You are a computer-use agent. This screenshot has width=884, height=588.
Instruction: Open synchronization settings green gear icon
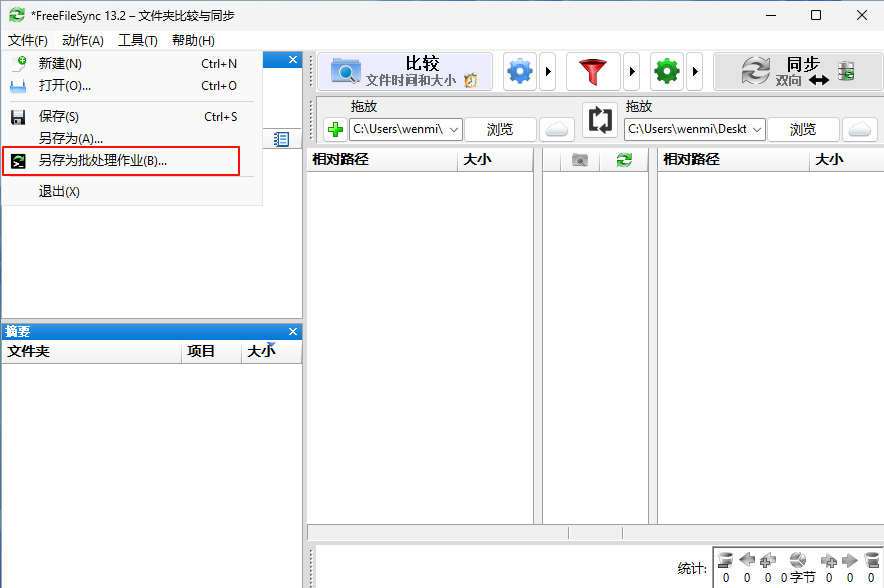667,72
